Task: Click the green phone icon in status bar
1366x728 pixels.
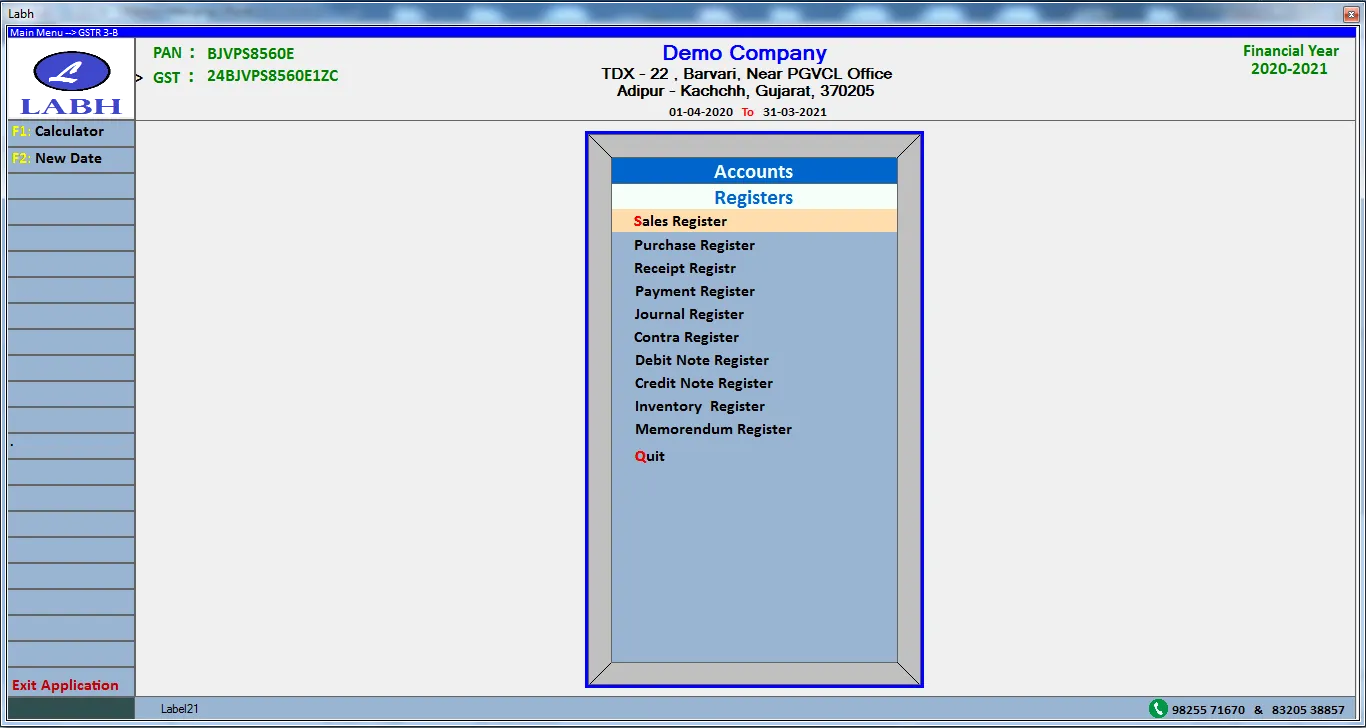Action: 1158,708
